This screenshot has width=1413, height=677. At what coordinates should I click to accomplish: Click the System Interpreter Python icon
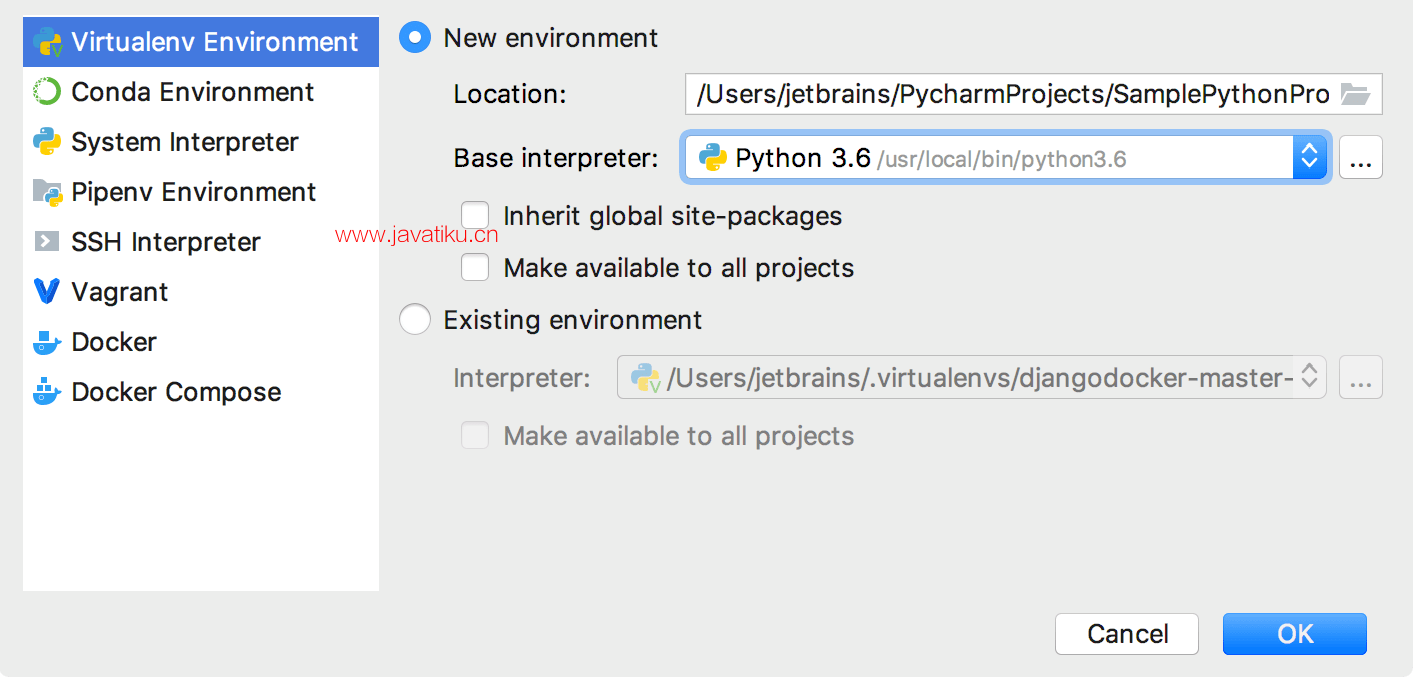(x=47, y=142)
